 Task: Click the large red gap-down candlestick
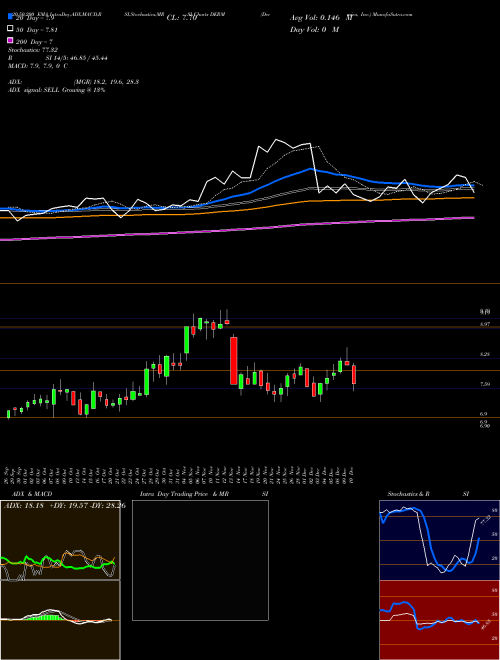[234, 361]
